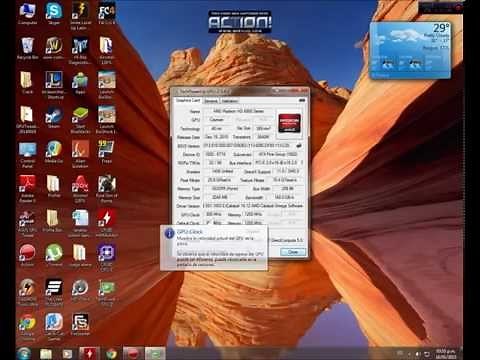Launch the FS Fast Stone desktop shortcut
This screenshot has height=360, width=480.
(x=80, y=324)
